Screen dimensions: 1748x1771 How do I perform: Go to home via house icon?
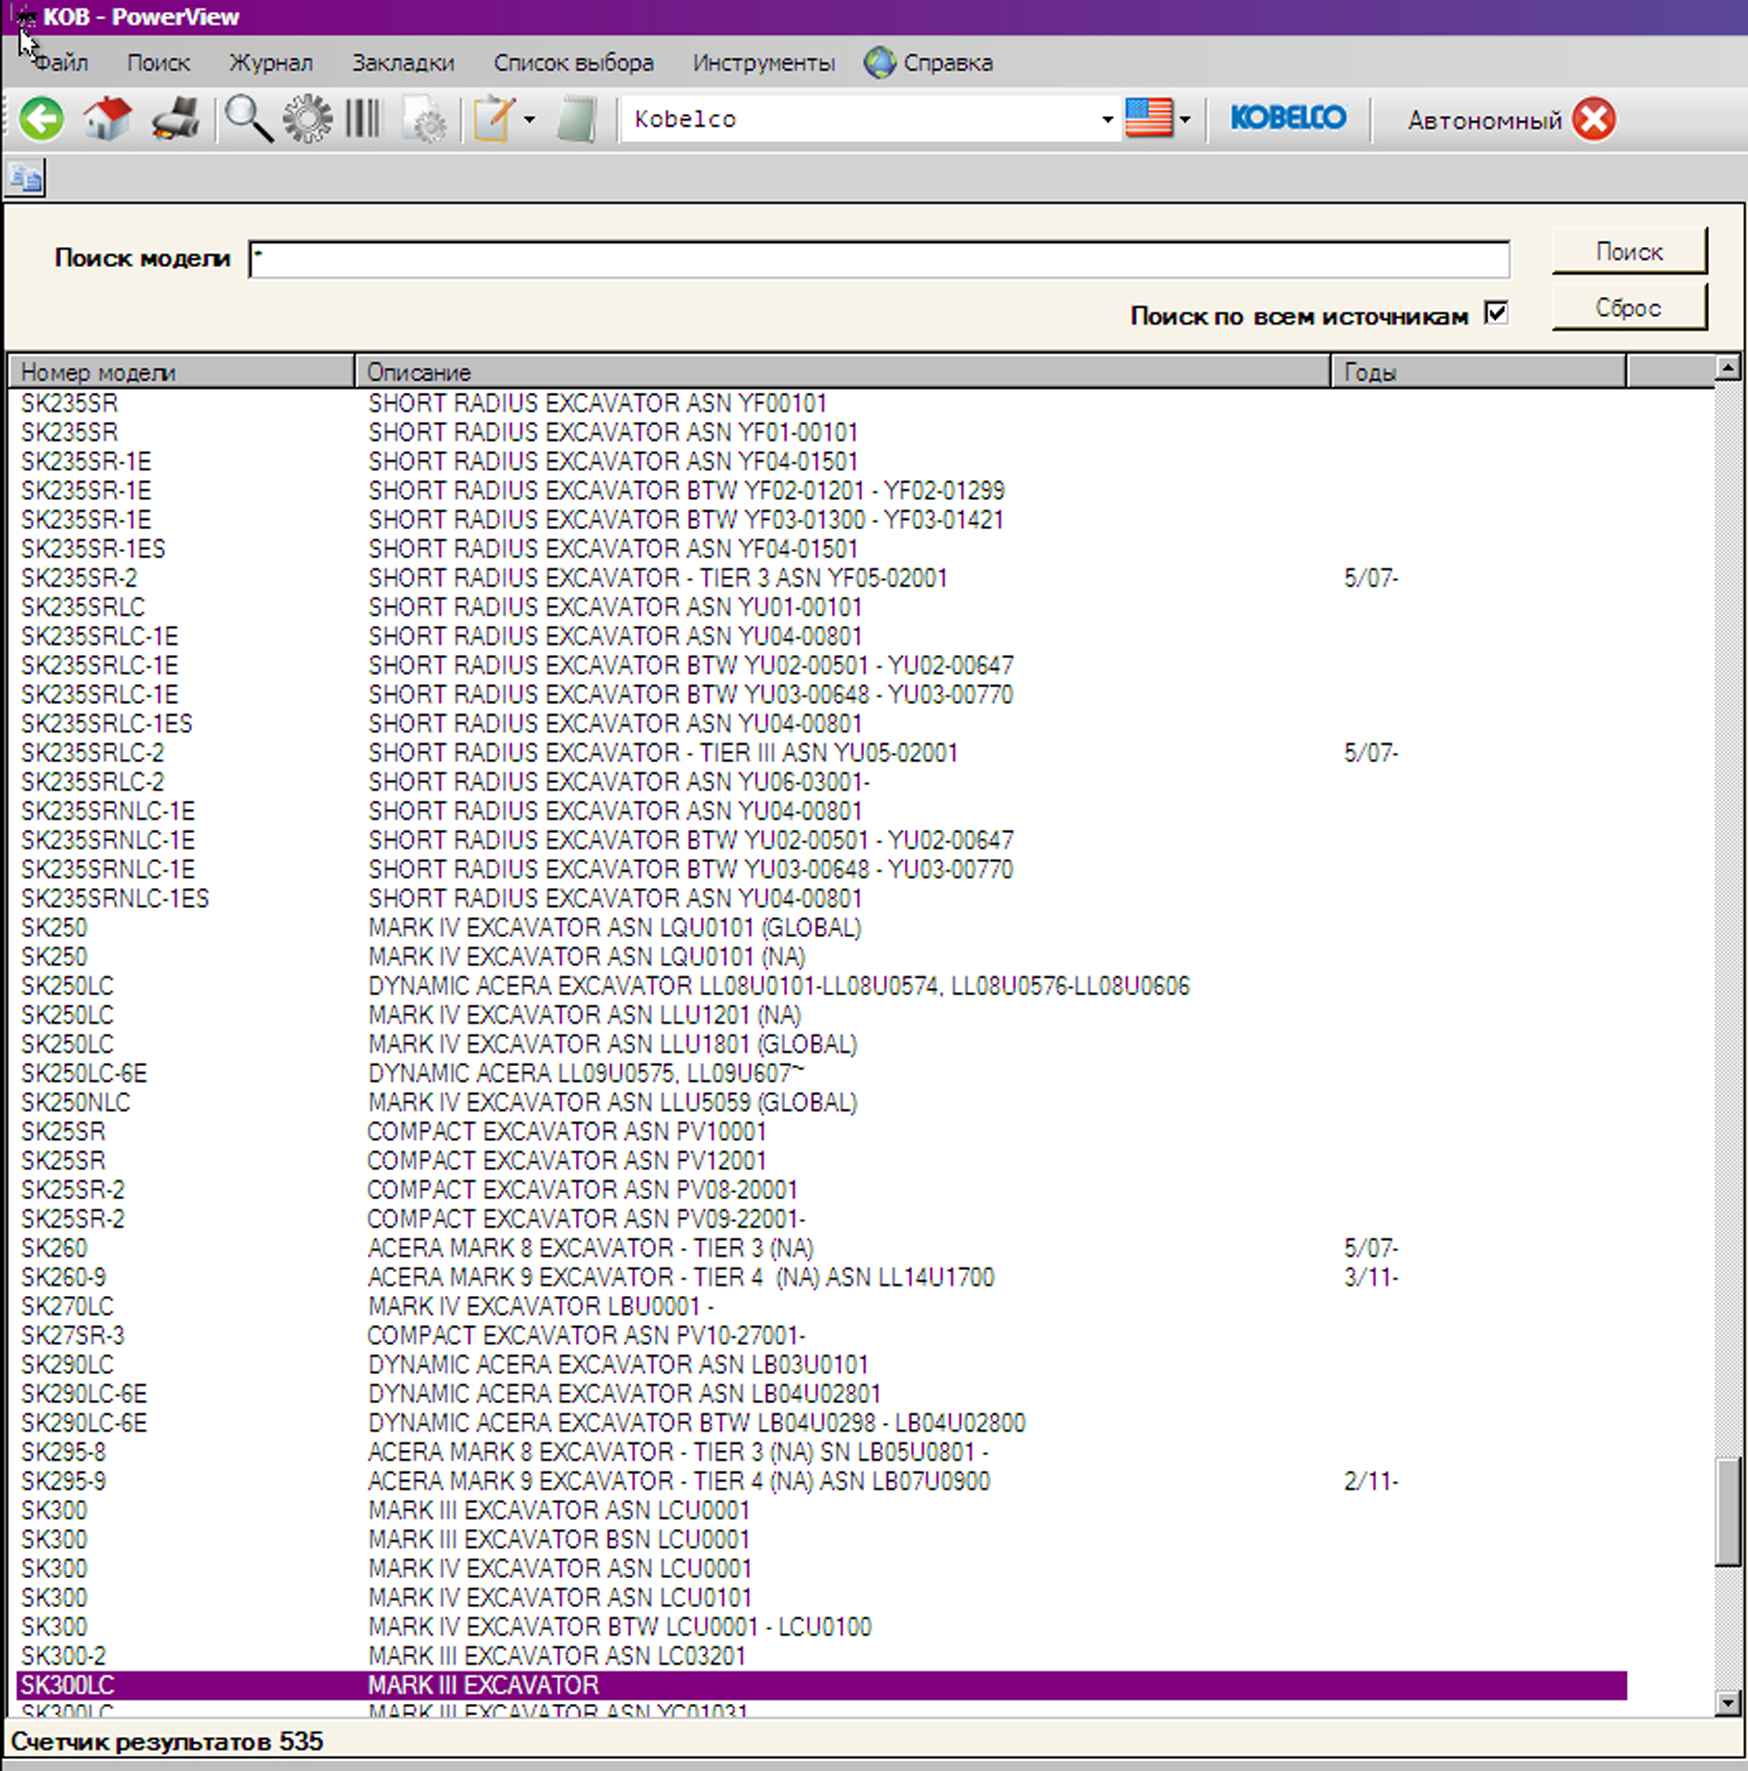(x=107, y=119)
